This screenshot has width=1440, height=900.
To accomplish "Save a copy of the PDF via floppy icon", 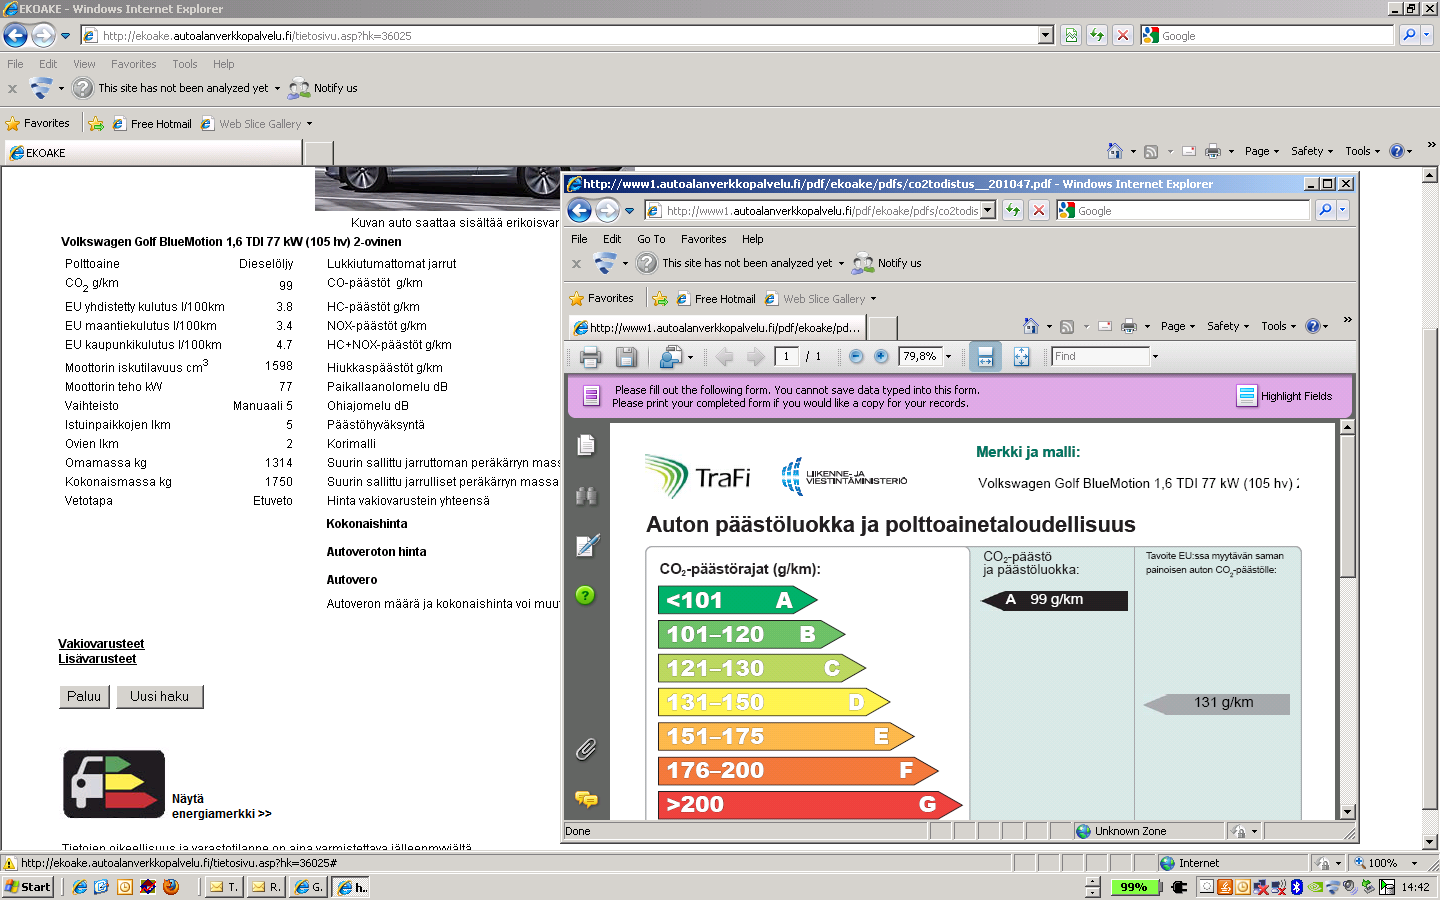I will click(x=626, y=357).
